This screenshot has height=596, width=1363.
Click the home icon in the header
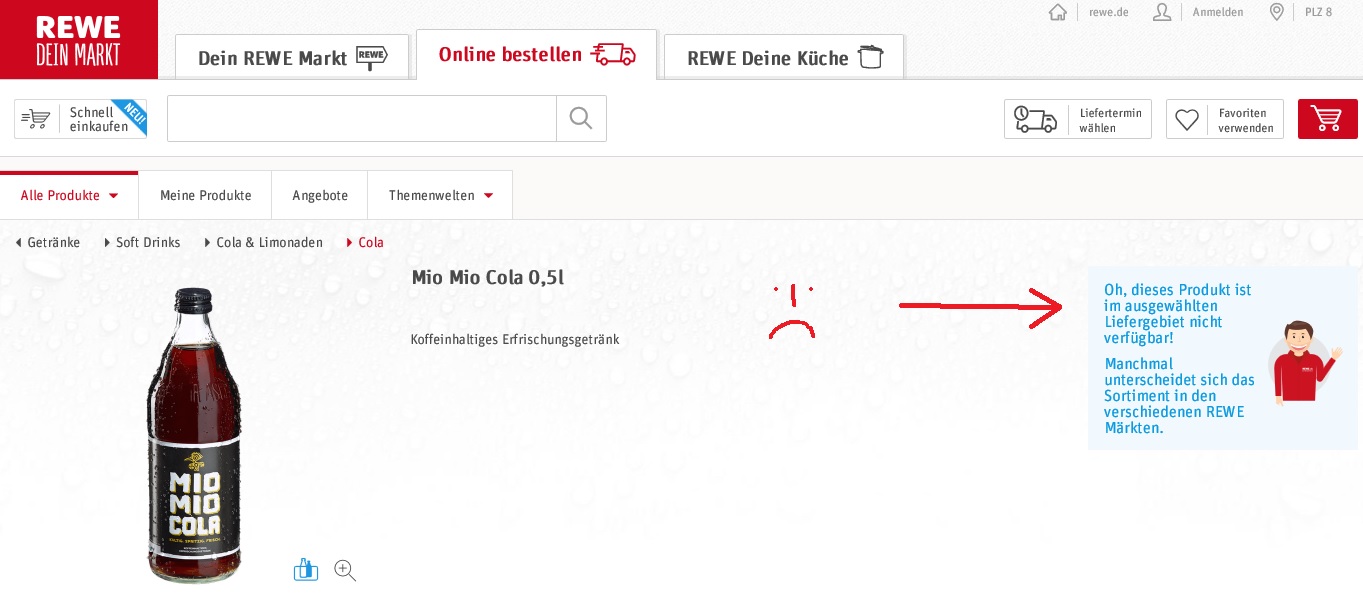[1057, 12]
